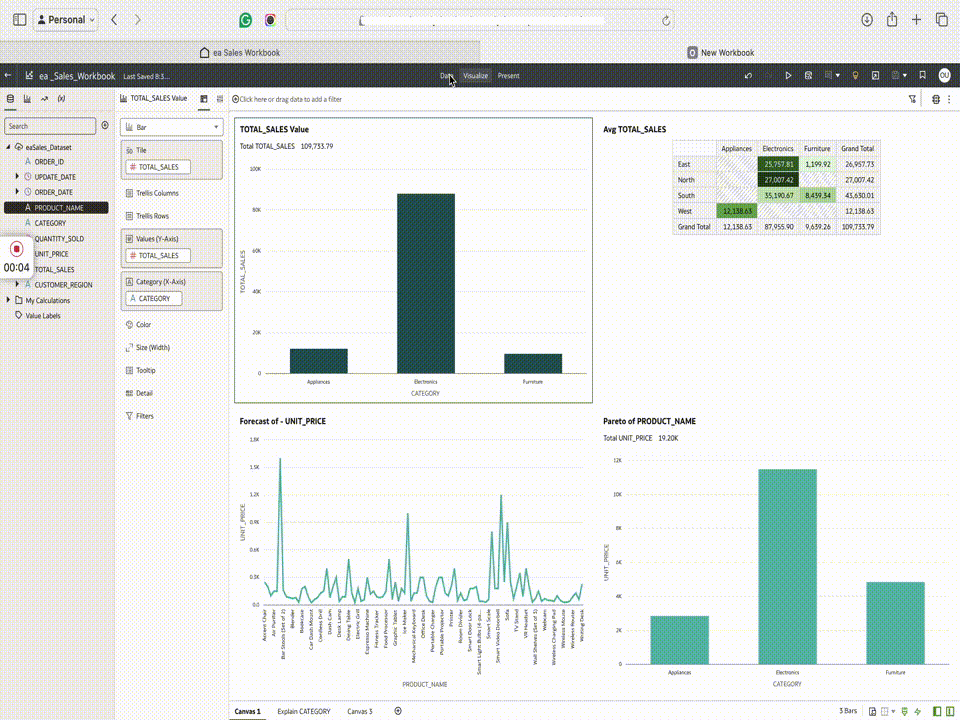
Task: Open the insights lightbulb icon
Action: click(x=855, y=76)
